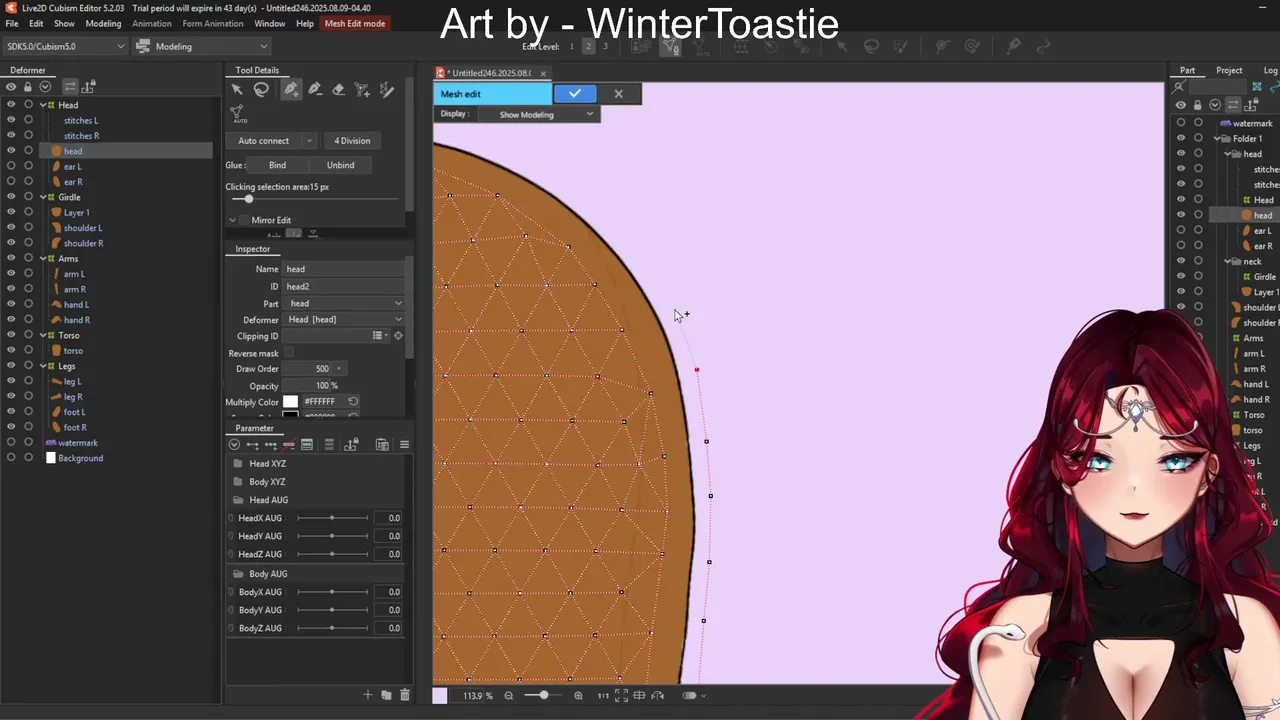Open the Deformer dropdown in Inspector
1280x720 pixels.
tap(345, 319)
